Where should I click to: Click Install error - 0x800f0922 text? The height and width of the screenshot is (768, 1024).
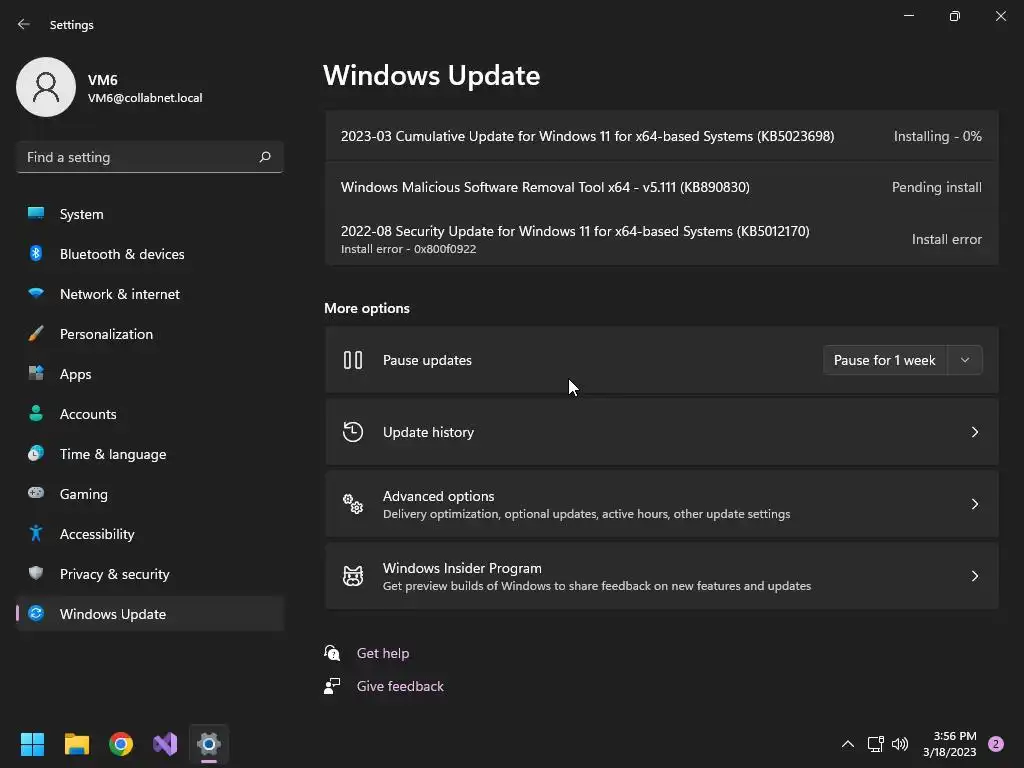point(408,249)
